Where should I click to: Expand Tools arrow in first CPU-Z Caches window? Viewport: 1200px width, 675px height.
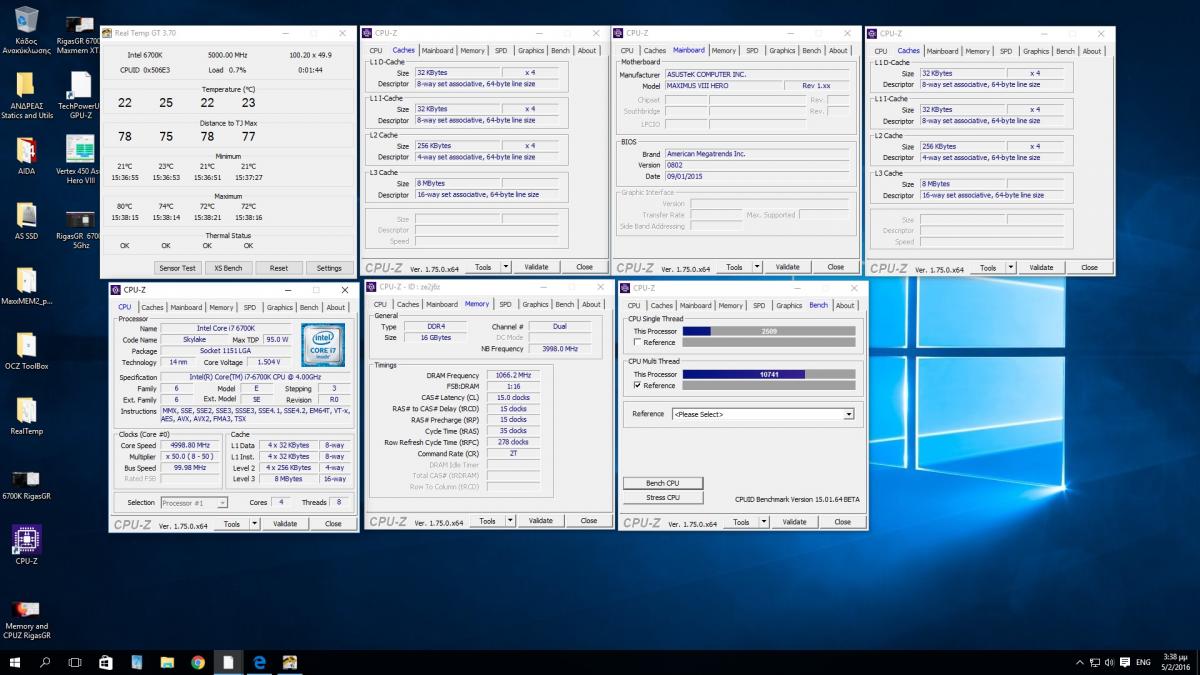[x=506, y=267]
